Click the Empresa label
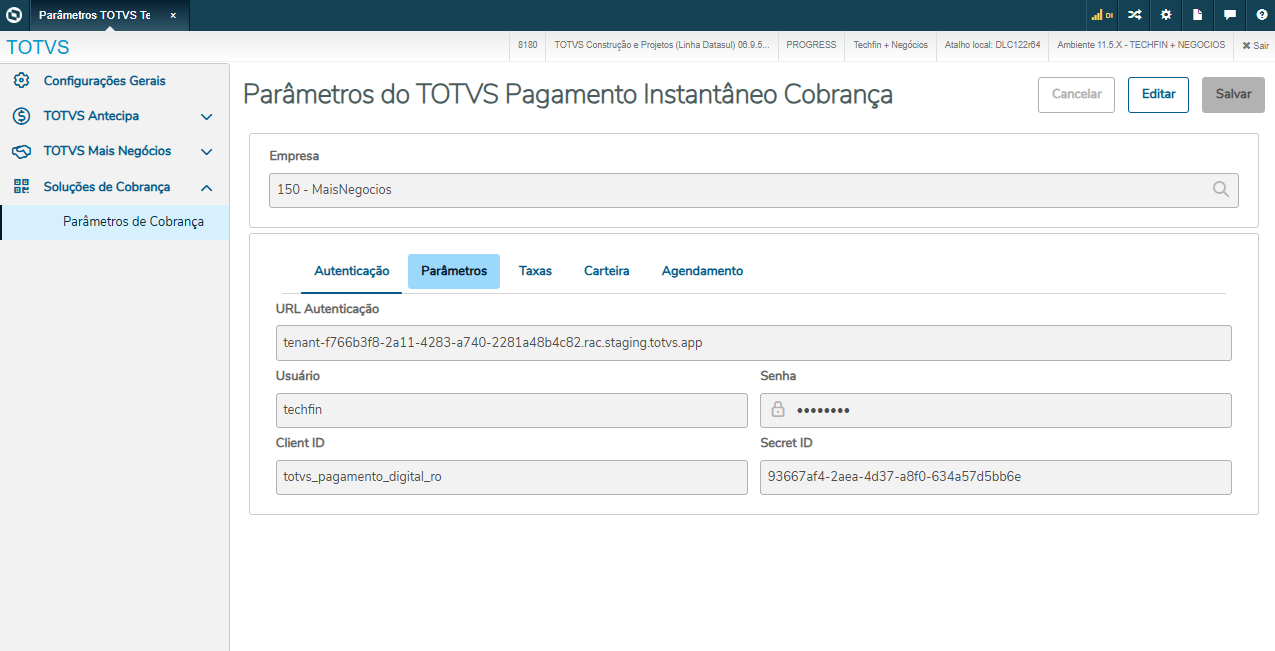This screenshot has height=651, width=1275. coord(294,156)
